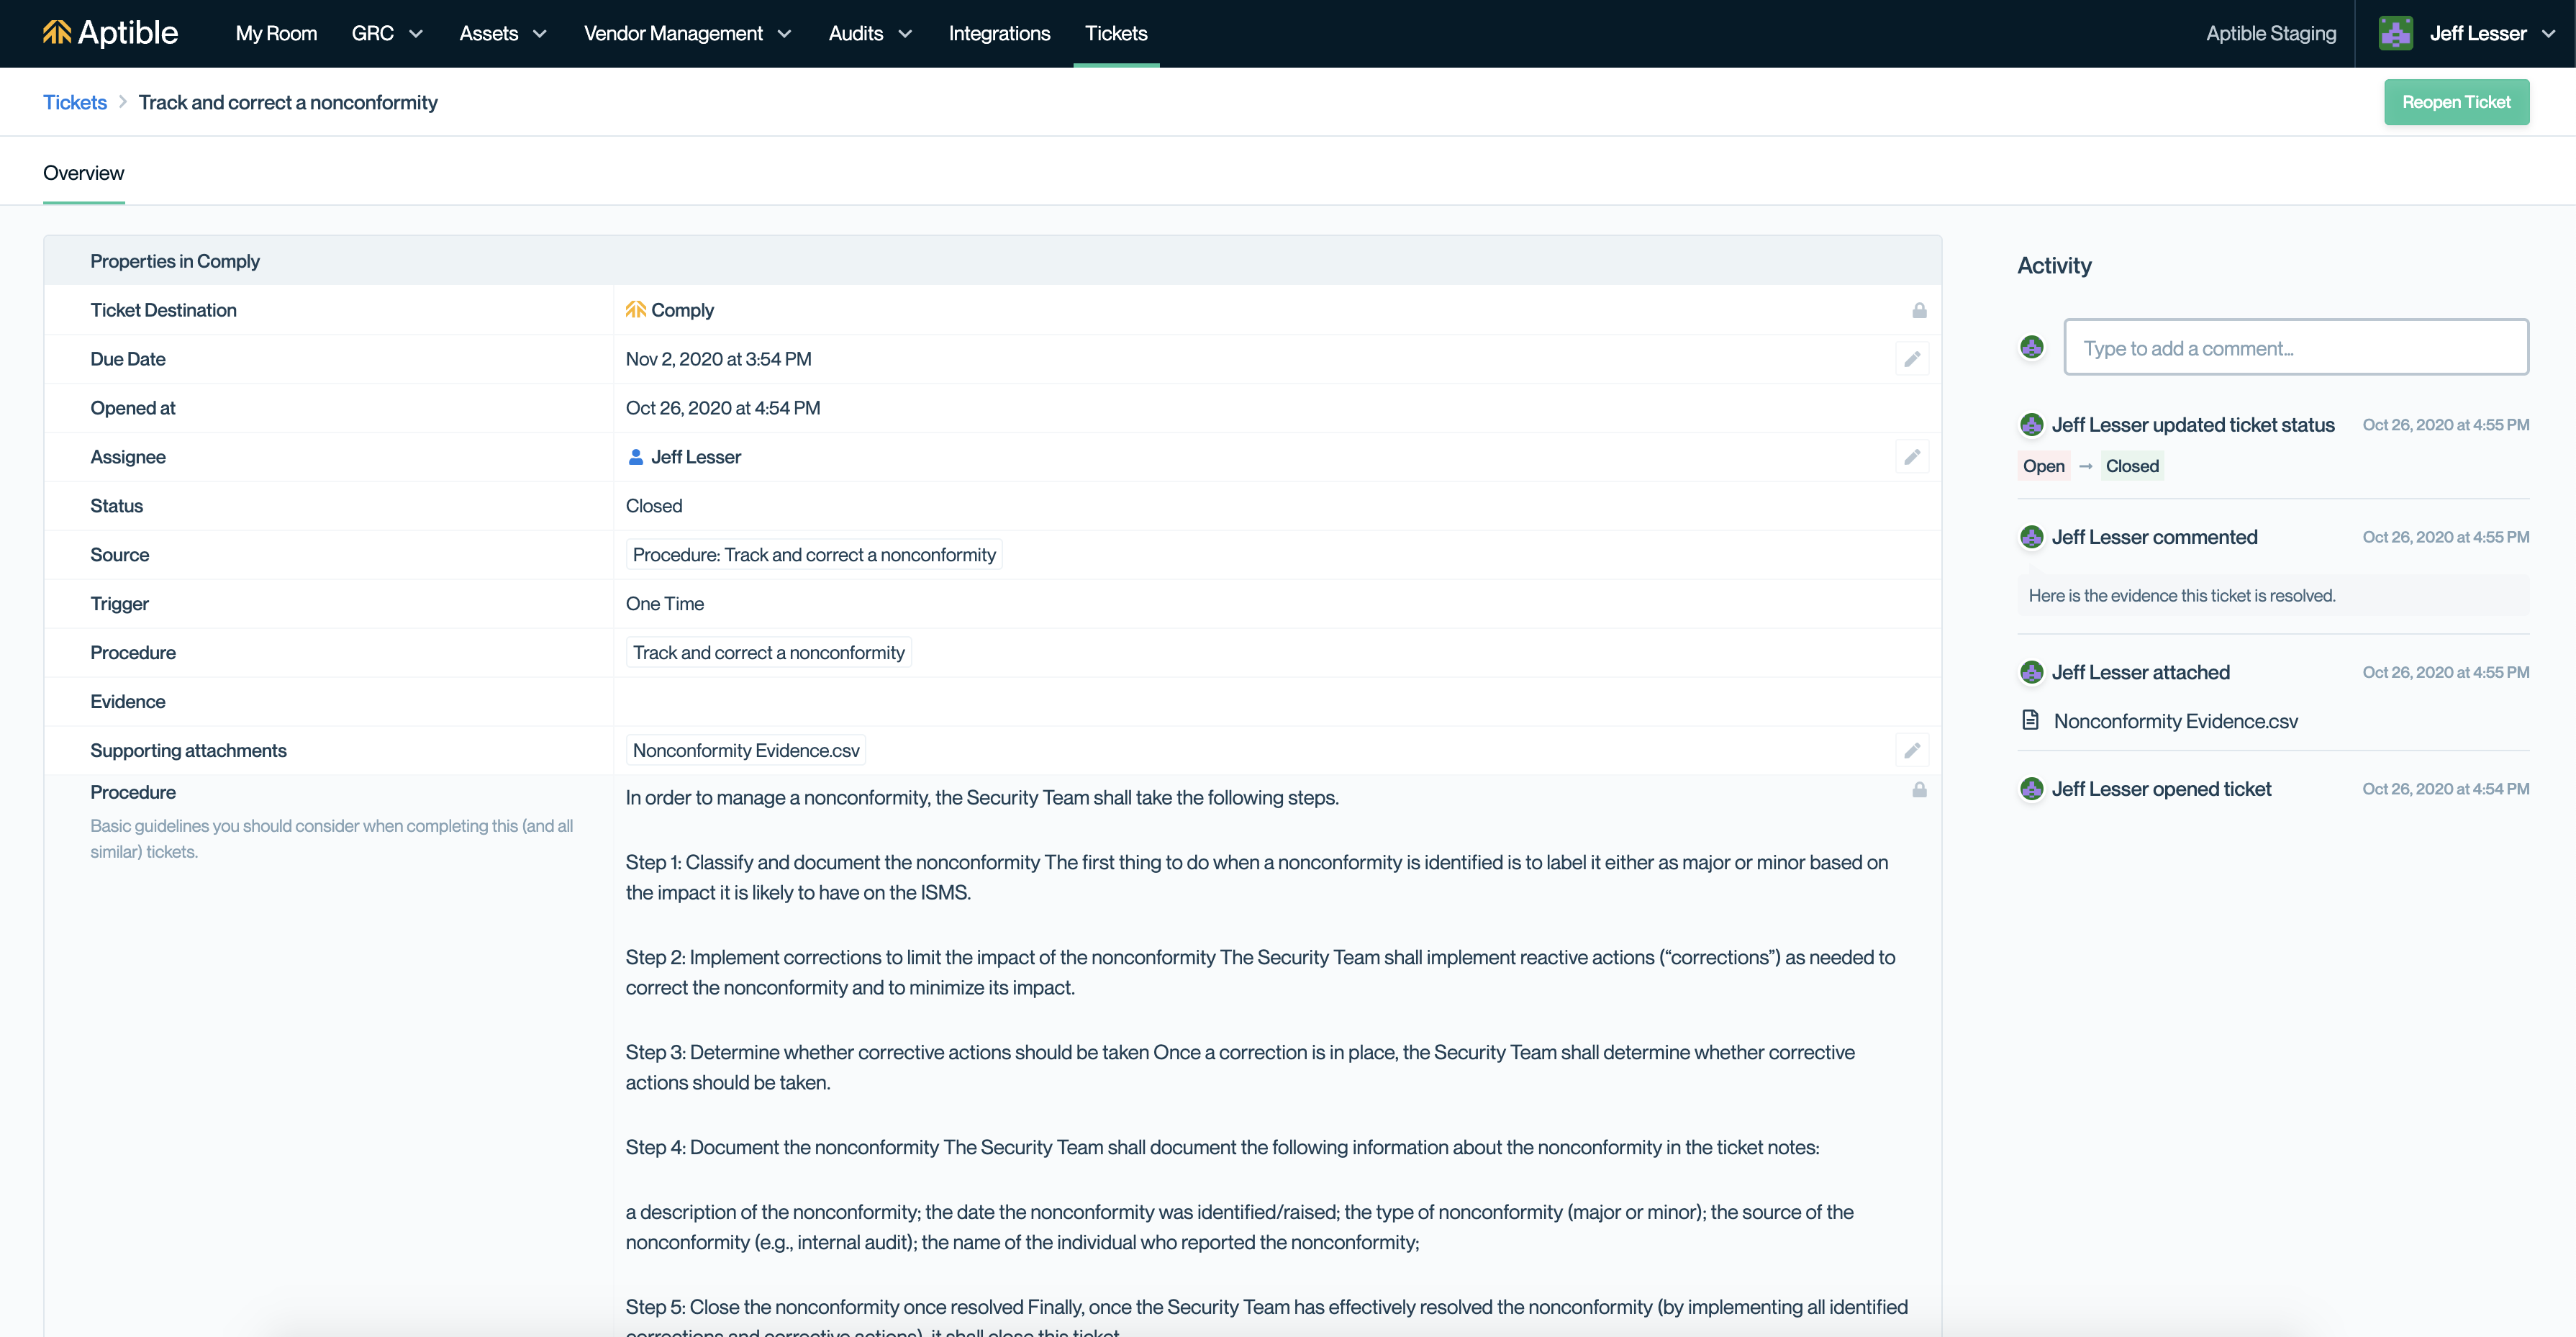The image size is (2576, 1337).
Task: Edit the Assignee with pencil icon
Action: 1911,457
